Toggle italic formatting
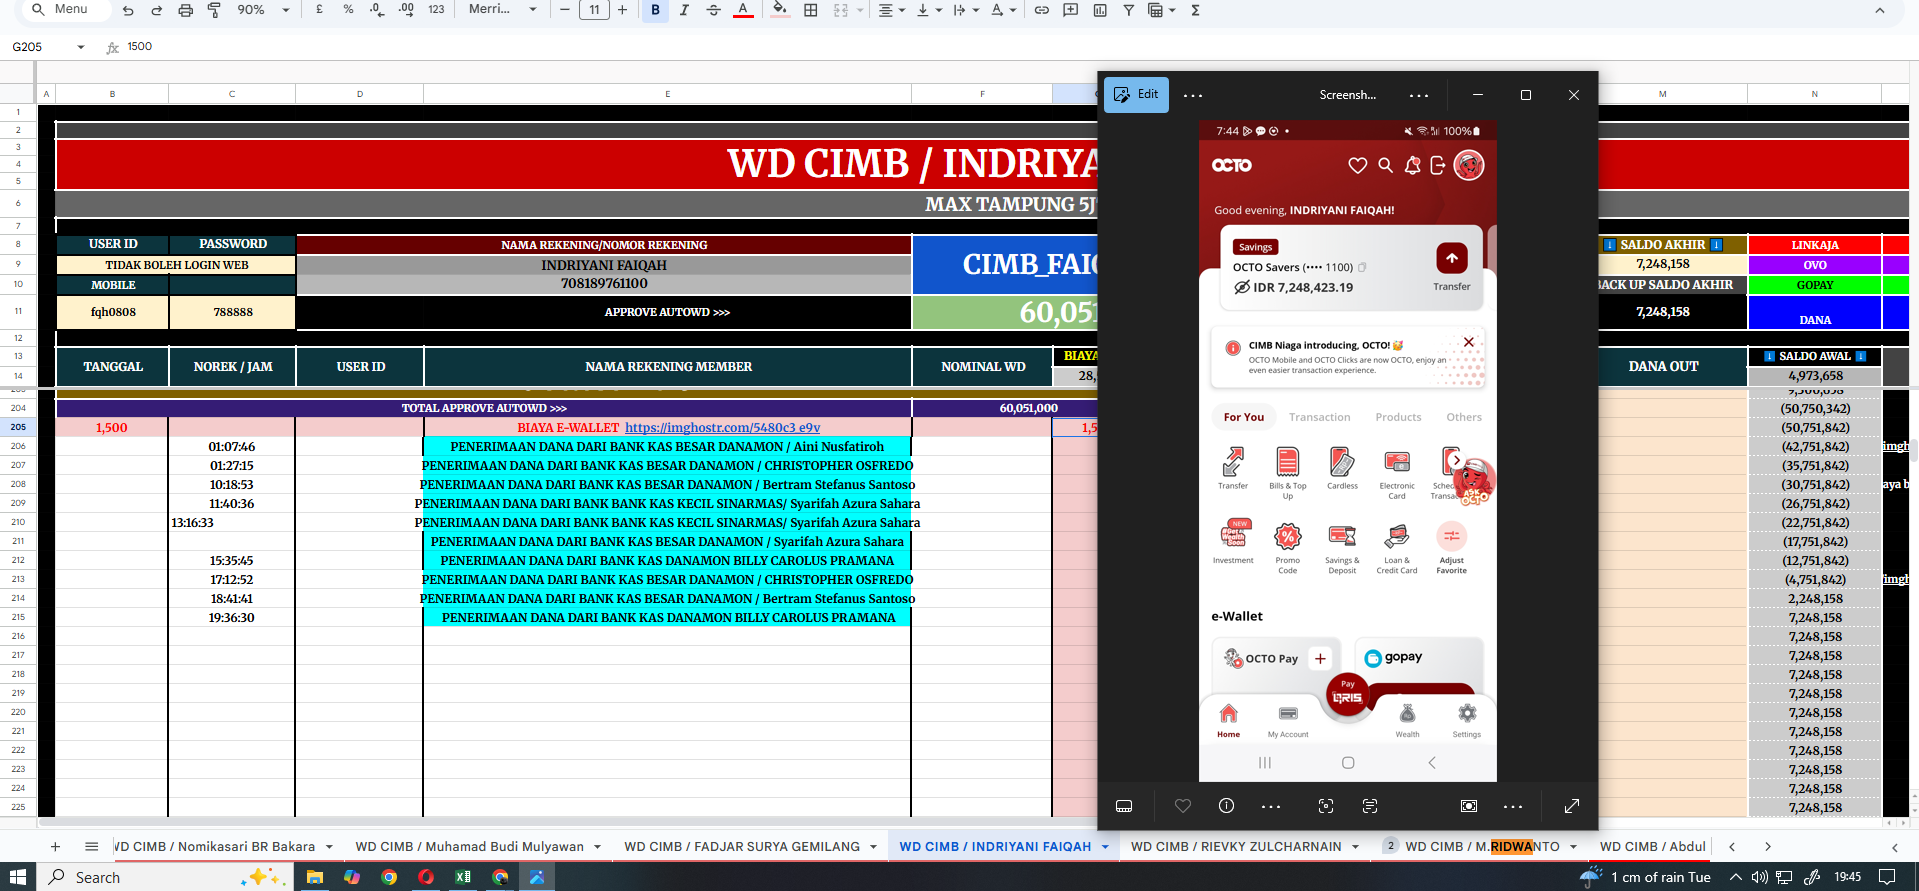This screenshot has width=1919, height=891. click(684, 10)
